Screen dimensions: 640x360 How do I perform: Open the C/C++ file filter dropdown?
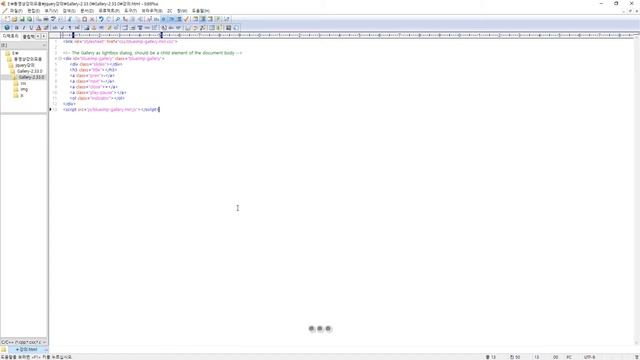click(24, 342)
